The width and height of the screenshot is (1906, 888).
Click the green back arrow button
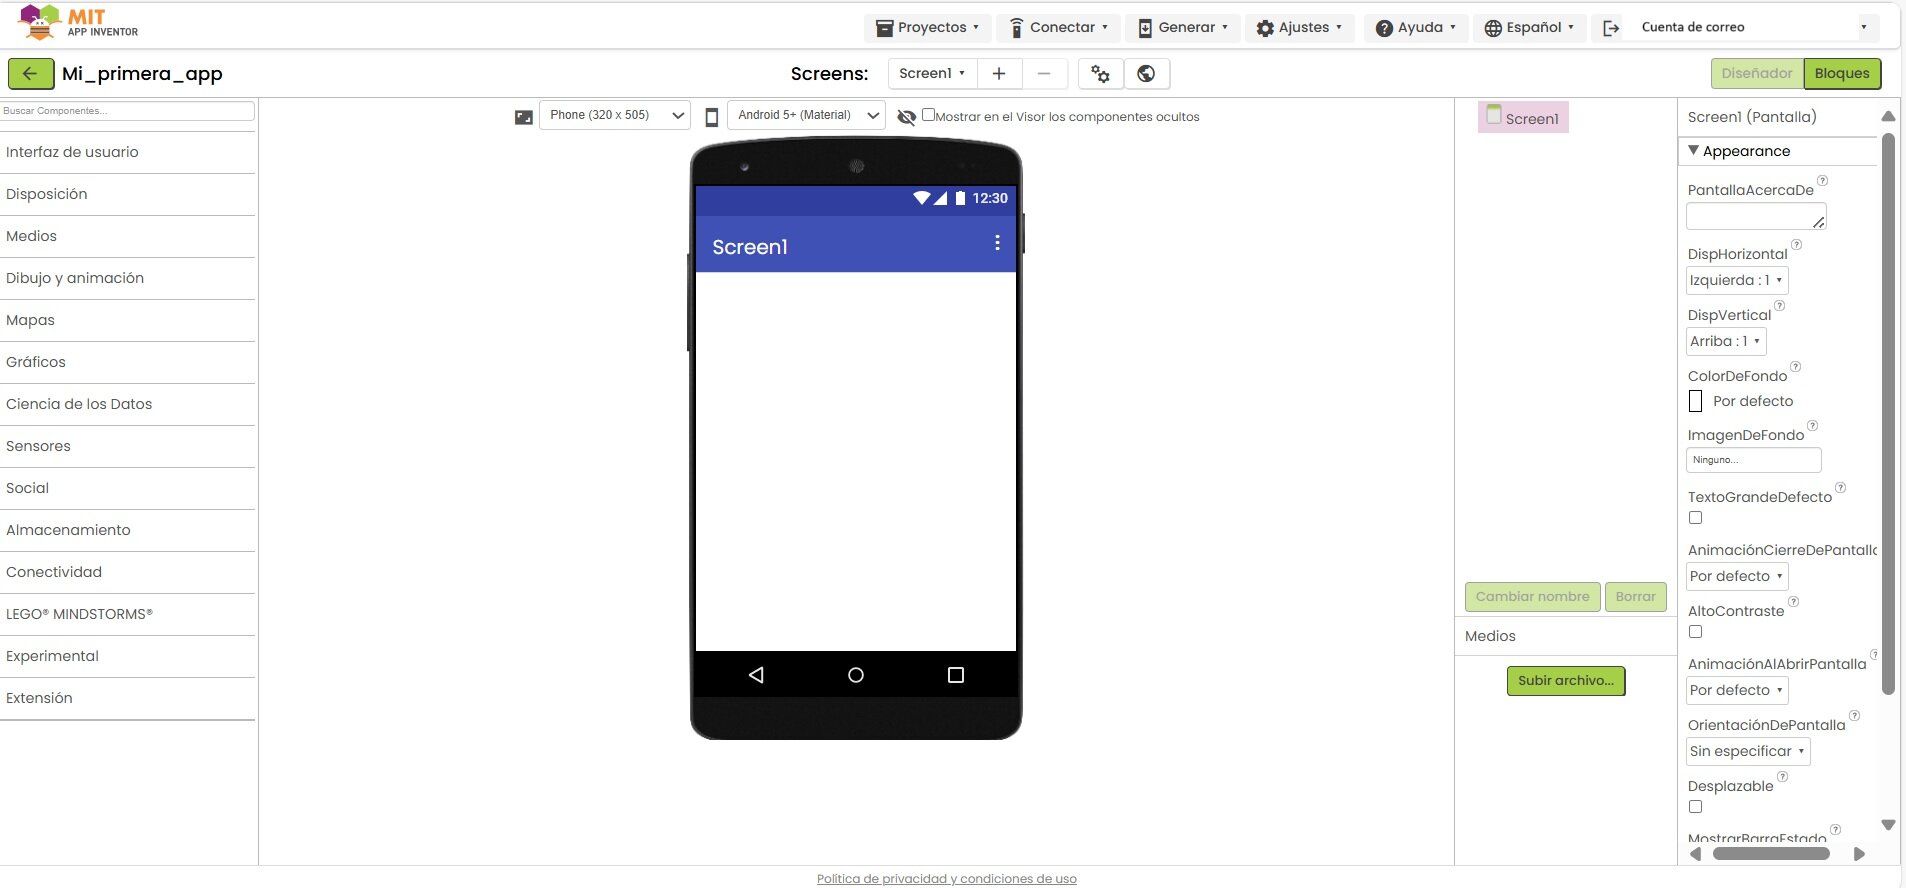pos(31,73)
